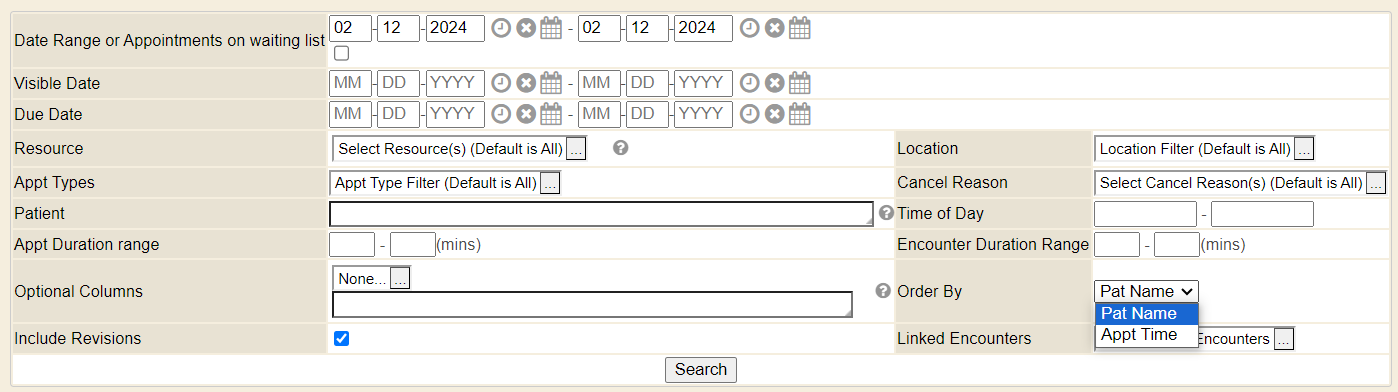Viewport: 1398px width, 392px height.
Task: Expand the Order By dropdown
Action: (x=1146, y=291)
